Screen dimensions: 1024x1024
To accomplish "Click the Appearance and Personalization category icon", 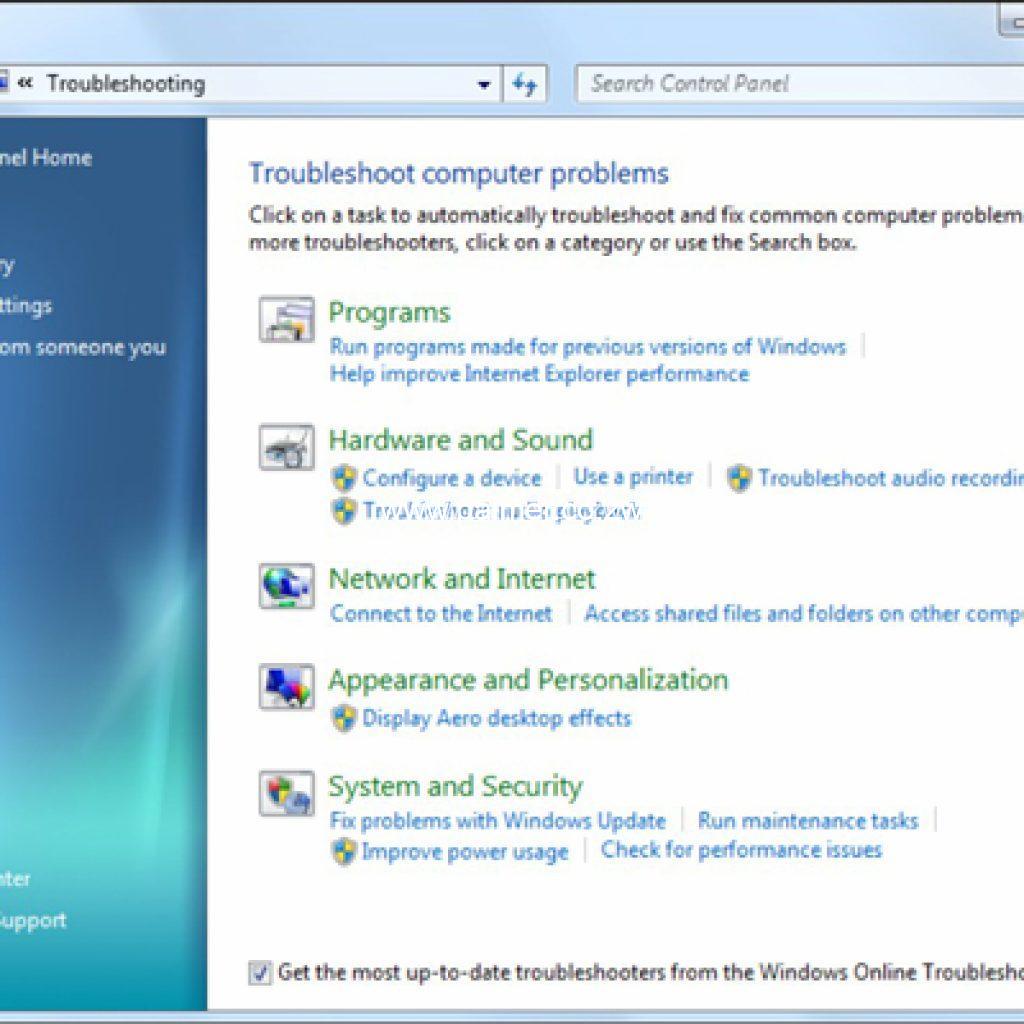I will click(286, 686).
